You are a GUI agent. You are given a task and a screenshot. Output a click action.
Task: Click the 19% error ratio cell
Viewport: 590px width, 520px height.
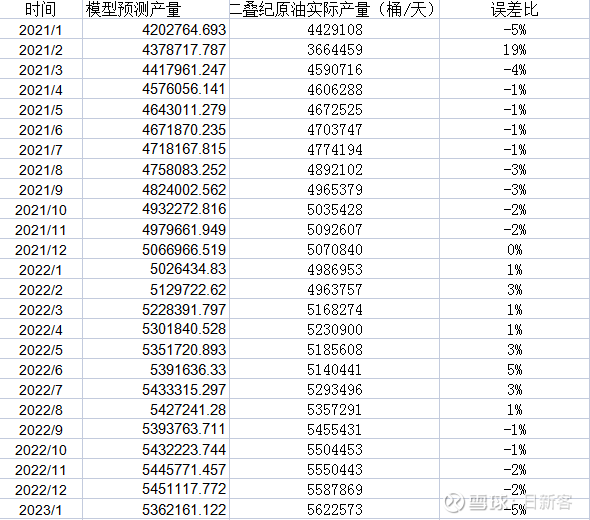point(514,50)
